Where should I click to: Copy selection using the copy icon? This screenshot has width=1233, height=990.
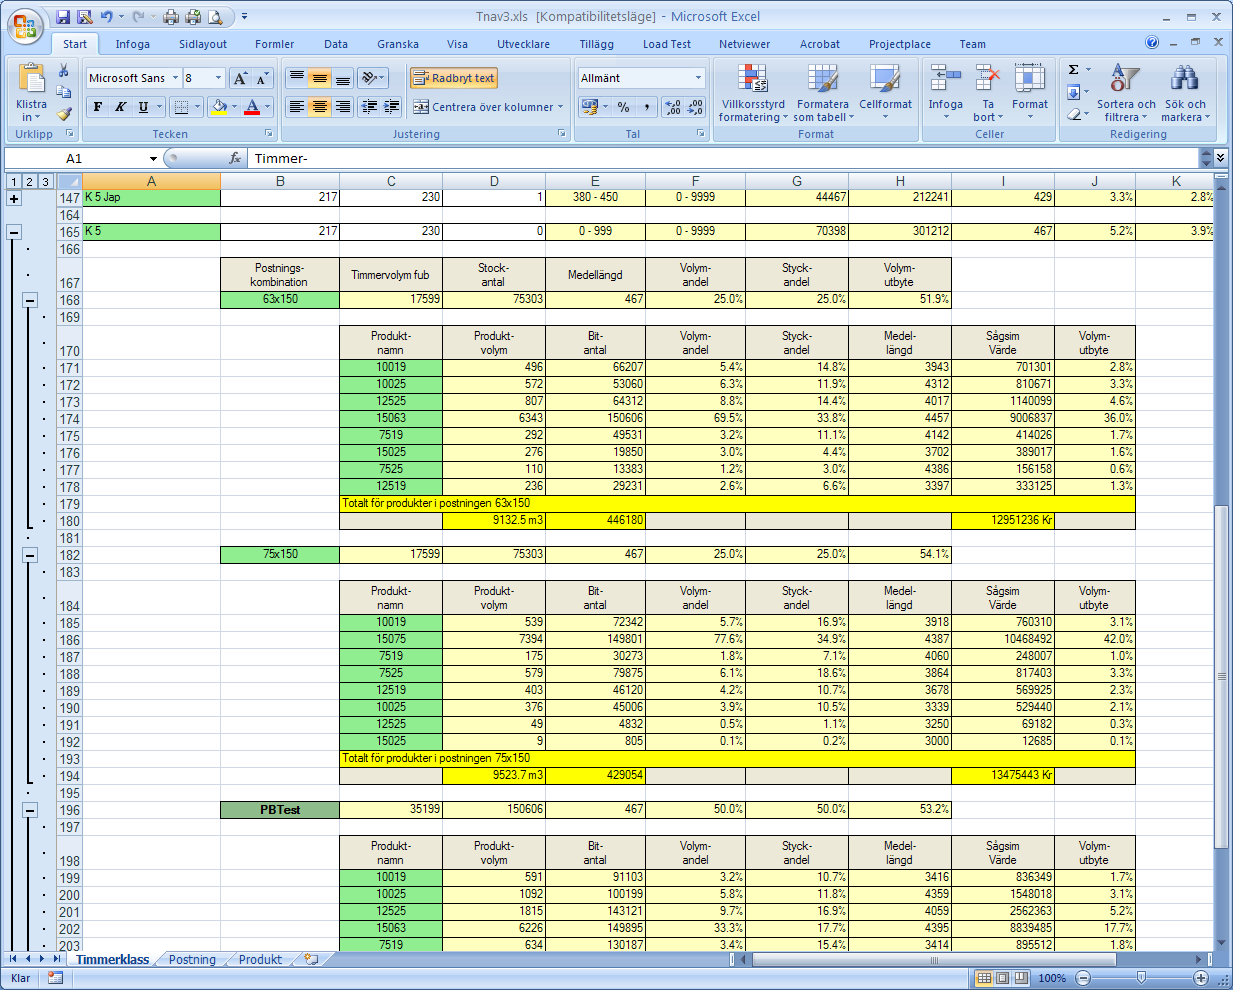coord(64,92)
